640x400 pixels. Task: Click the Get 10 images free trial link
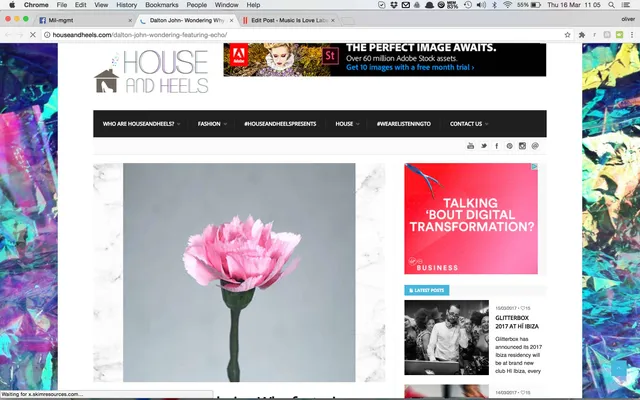(410, 67)
